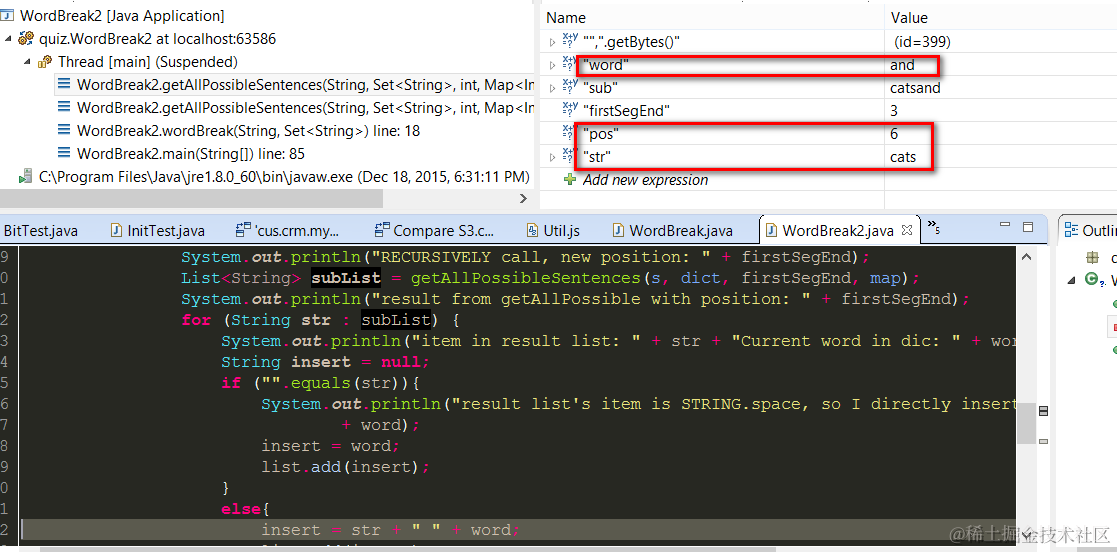
Task: Collapse the Thread [main] (Suspended) node
Action: (27, 62)
